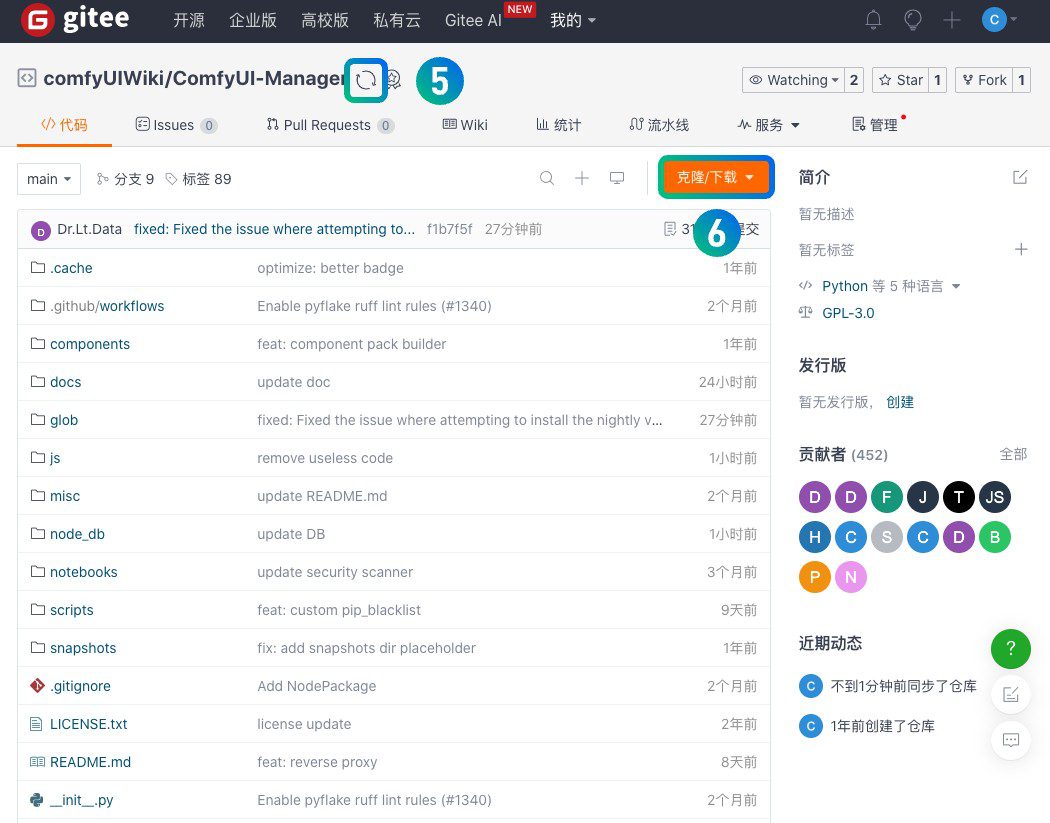Click the green help question mark button
The image size is (1050, 823).
coord(1010,648)
